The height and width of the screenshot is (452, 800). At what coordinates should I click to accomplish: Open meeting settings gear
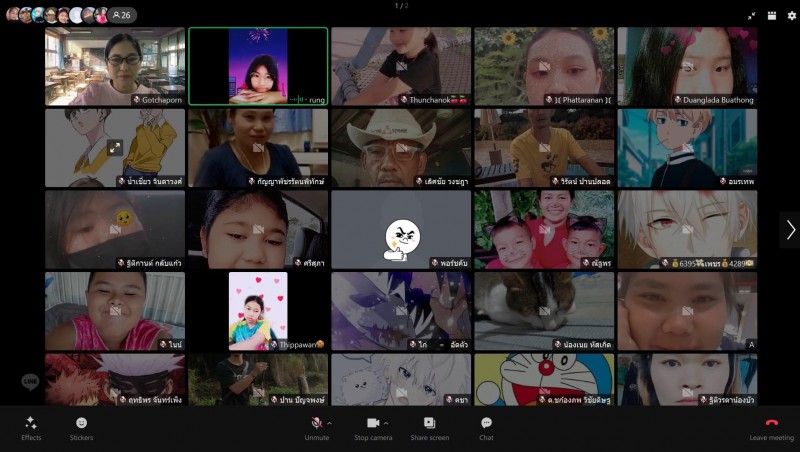(x=789, y=15)
